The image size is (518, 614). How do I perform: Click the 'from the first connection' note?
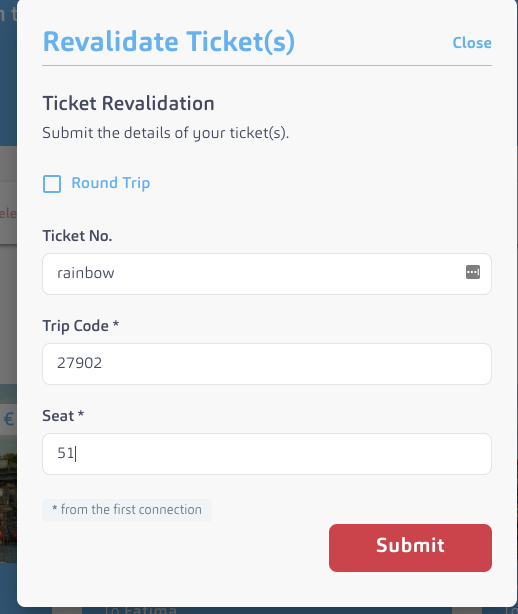(127, 510)
